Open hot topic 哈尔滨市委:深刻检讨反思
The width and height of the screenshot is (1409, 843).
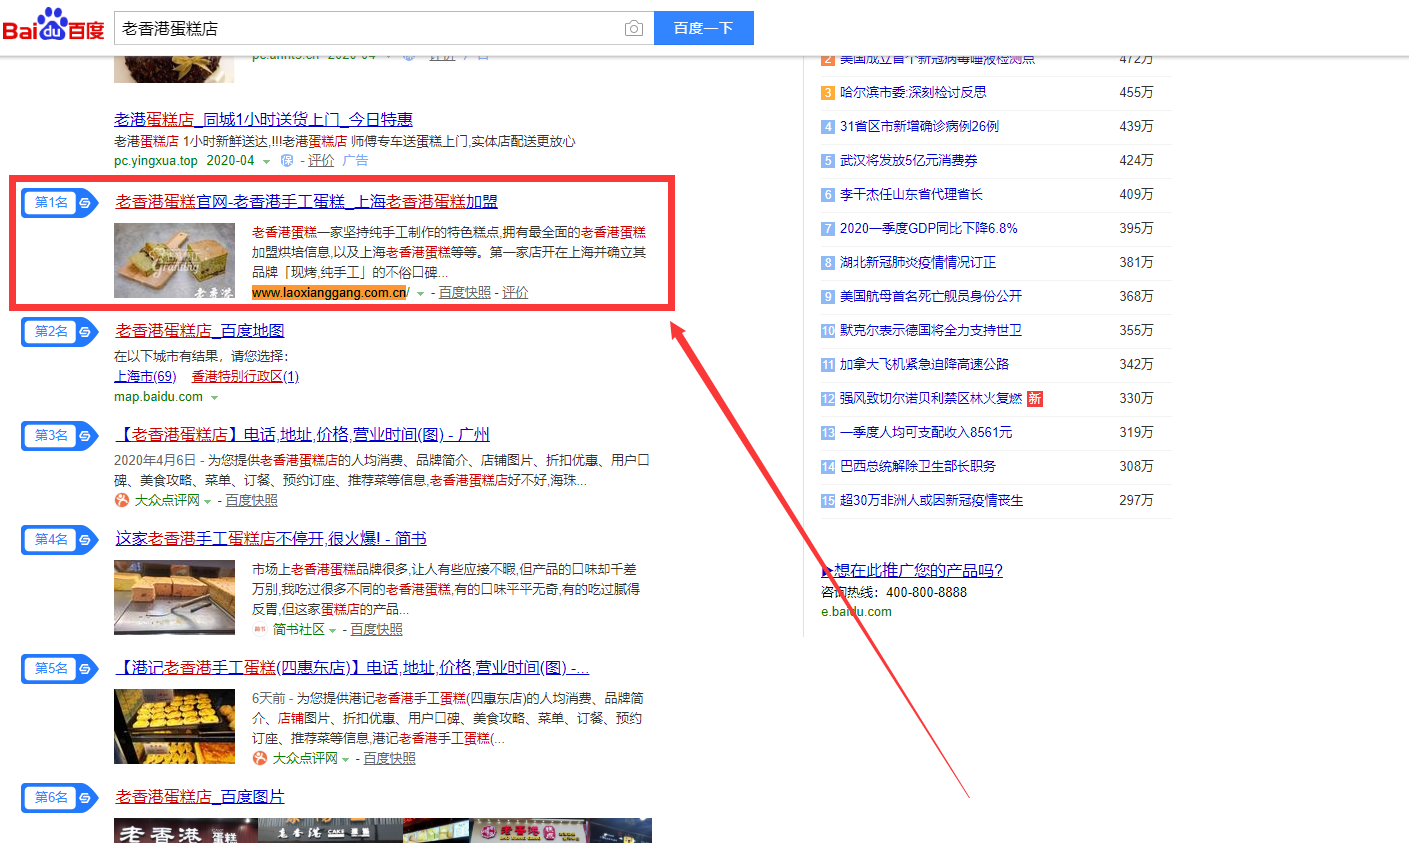click(x=913, y=92)
